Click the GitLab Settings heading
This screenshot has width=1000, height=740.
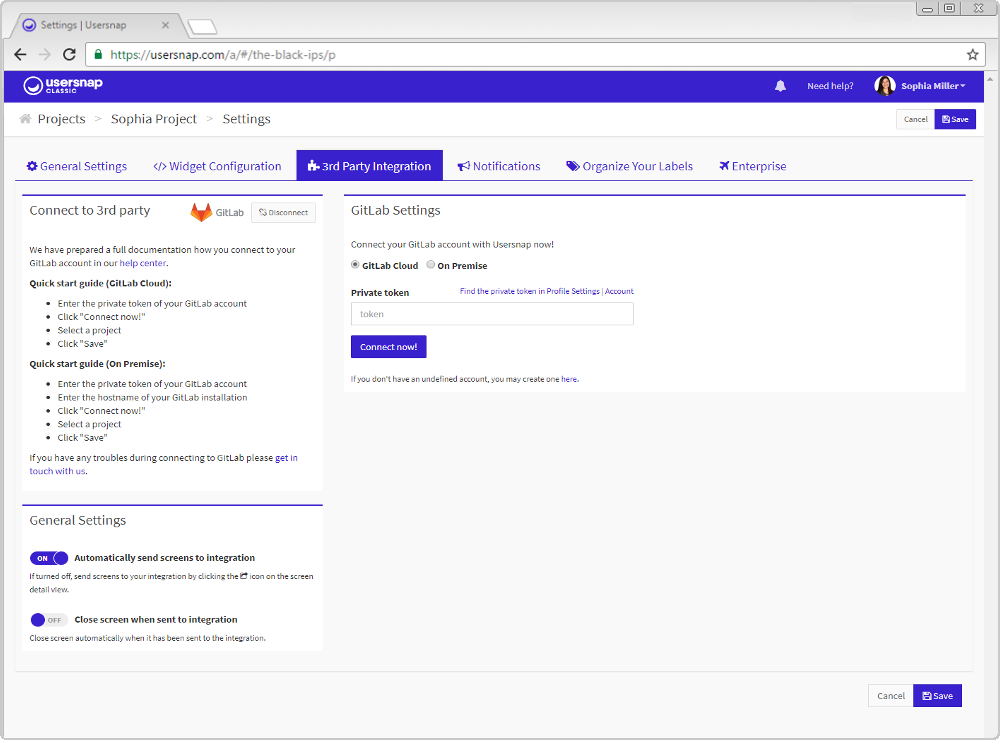pyautogui.click(x=395, y=211)
